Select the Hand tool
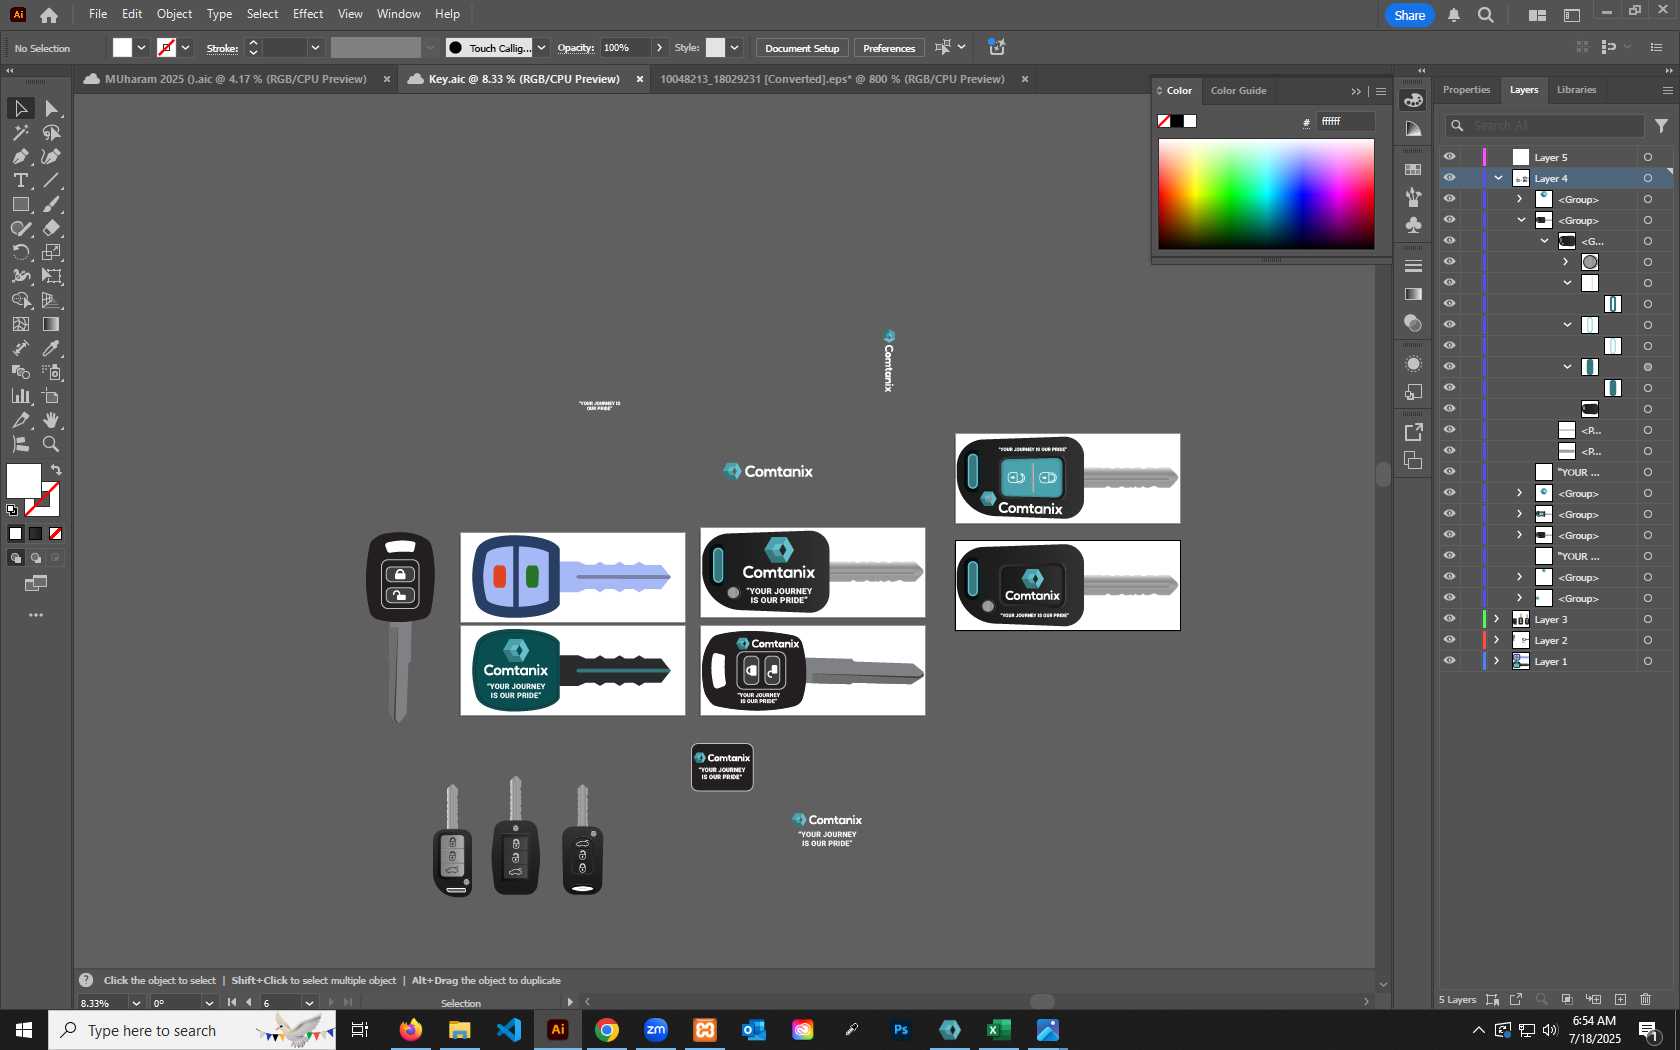This screenshot has width=1680, height=1050. (52, 420)
